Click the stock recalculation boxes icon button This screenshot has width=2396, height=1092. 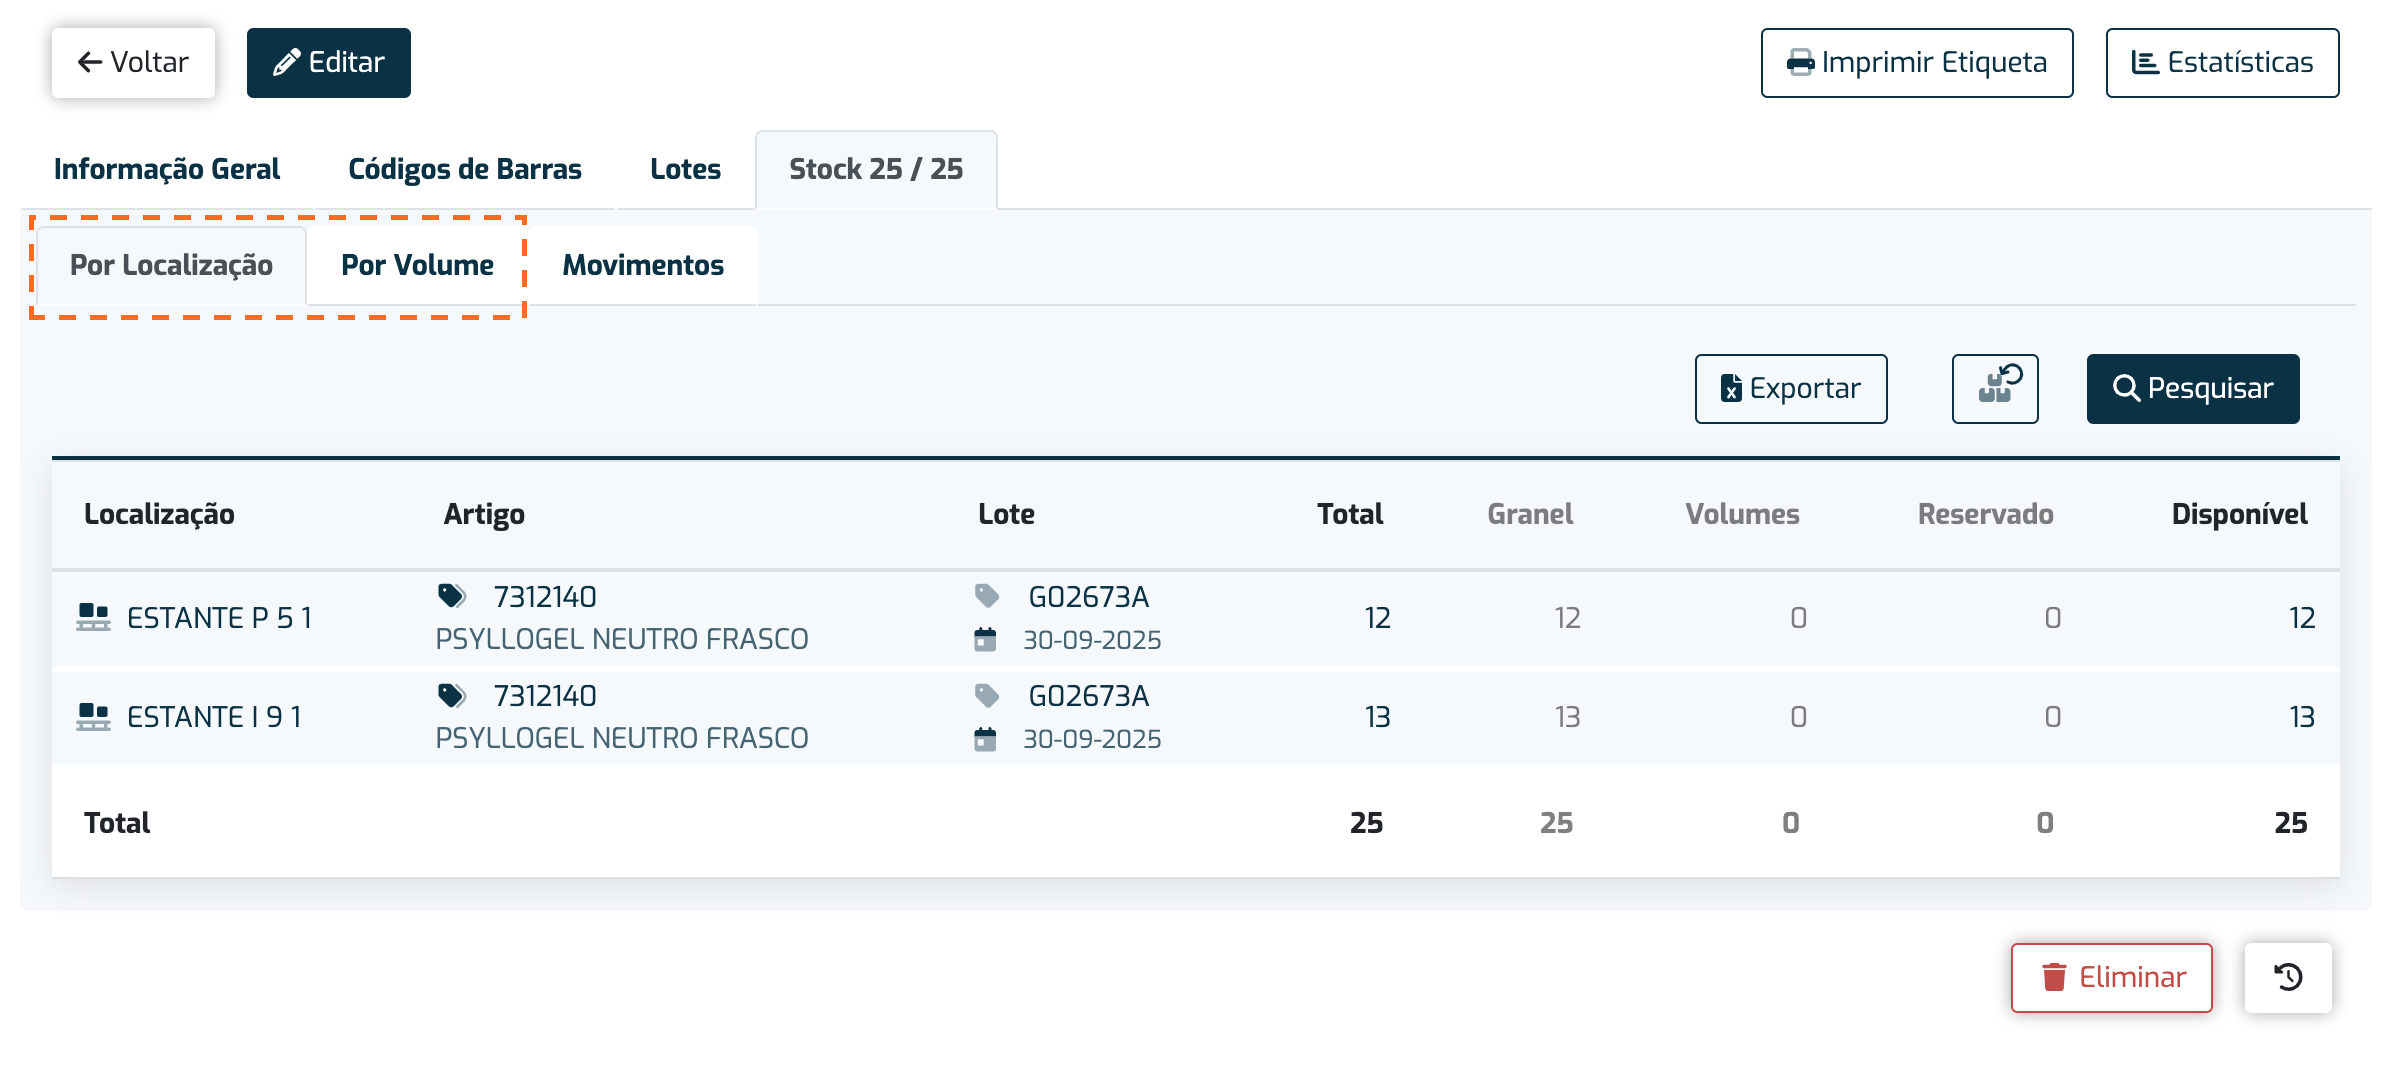click(1995, 388)
